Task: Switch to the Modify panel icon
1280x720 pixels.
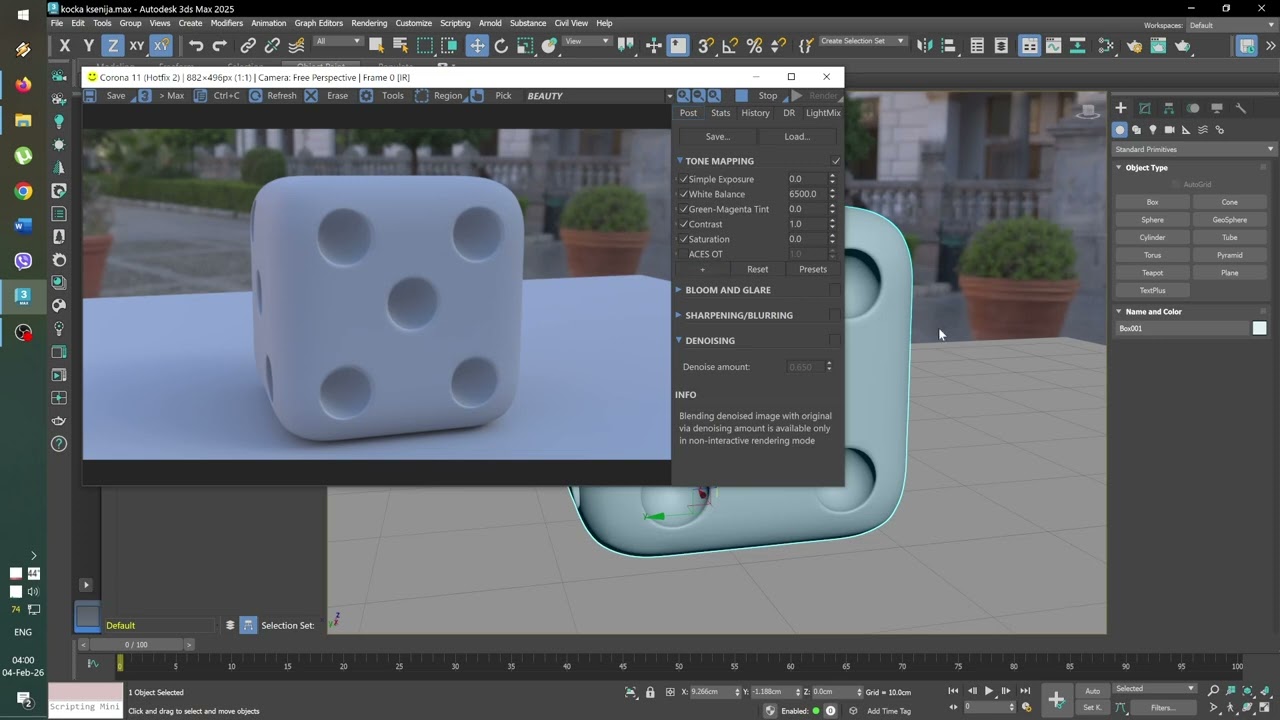Action: pyautogui.click(x=1145, y=108)
